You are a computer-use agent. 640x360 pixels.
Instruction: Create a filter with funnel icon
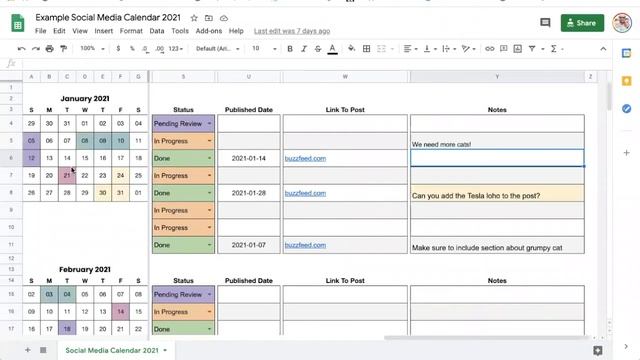[x=532, y=49]
